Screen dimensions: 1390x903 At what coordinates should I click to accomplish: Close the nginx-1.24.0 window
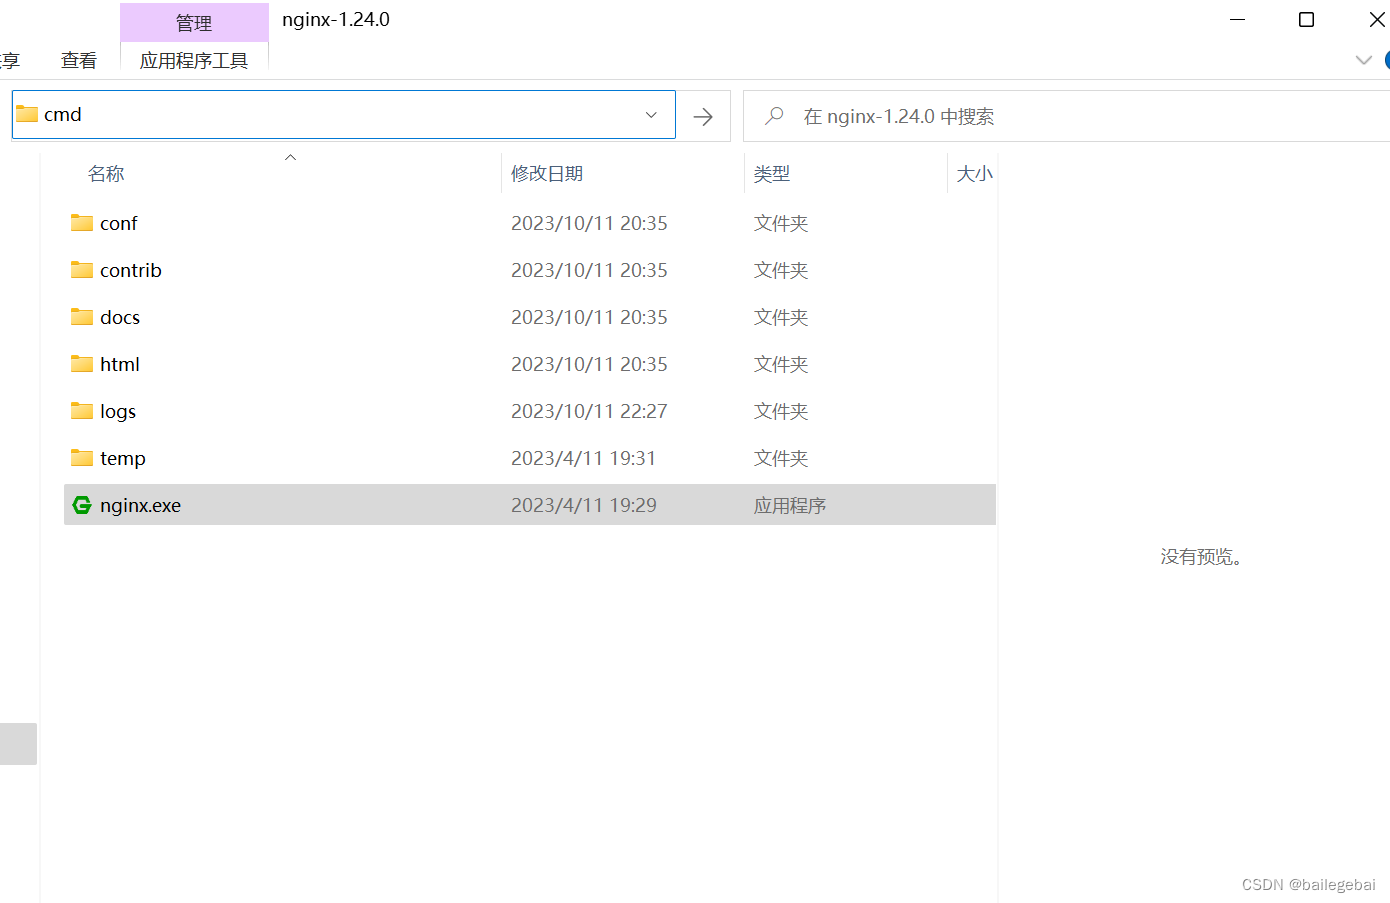[x=1376, y=20]
